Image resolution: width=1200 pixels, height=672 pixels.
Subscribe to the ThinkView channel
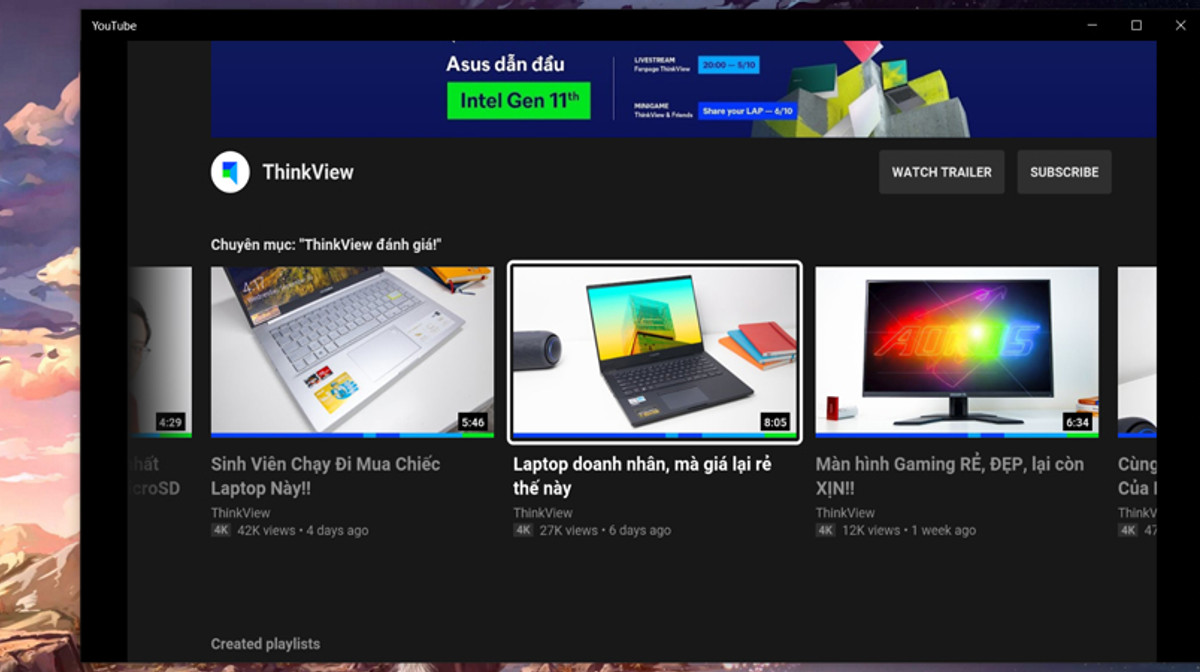coord(1064,172)
